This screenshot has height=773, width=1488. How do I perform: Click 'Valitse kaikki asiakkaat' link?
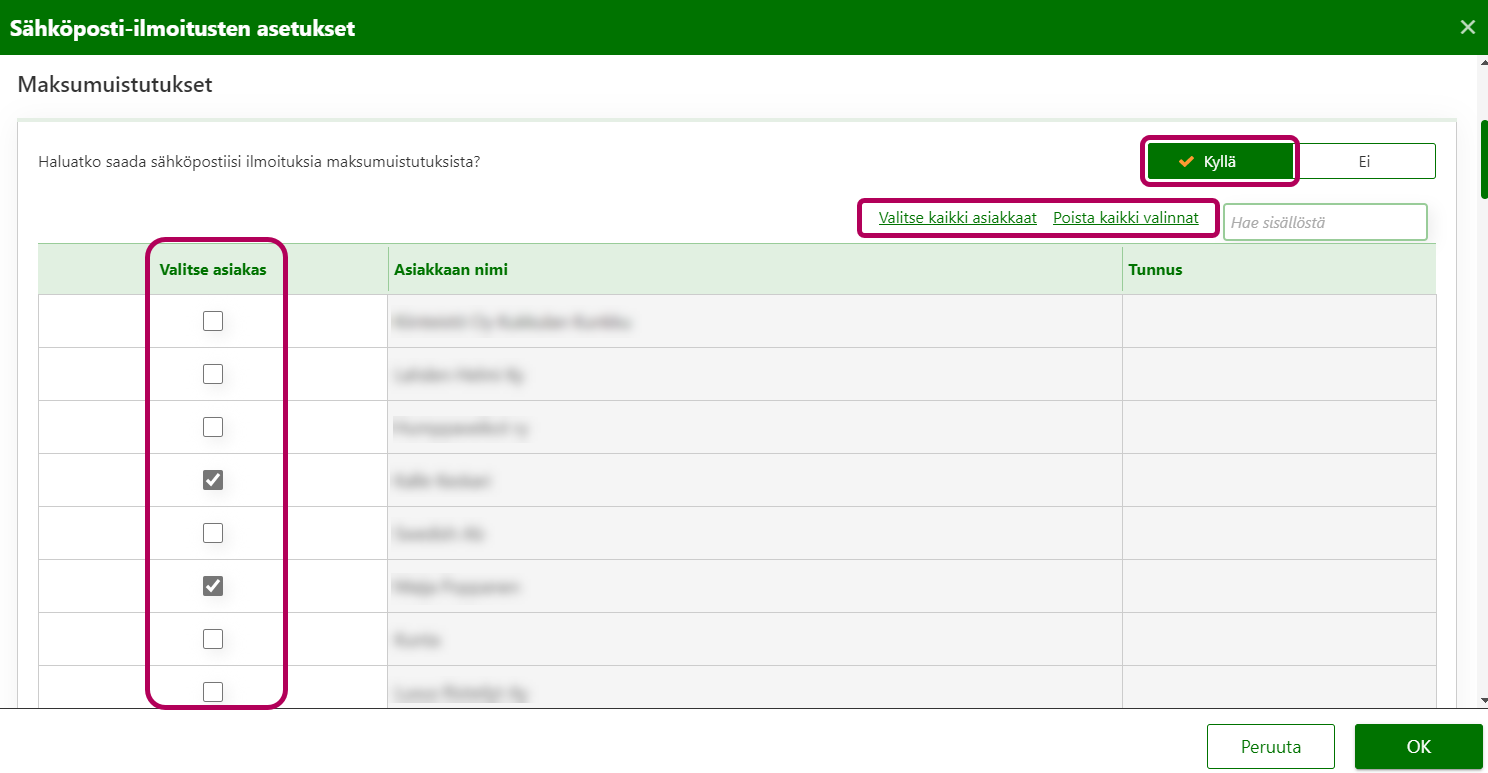coord(957,218)
